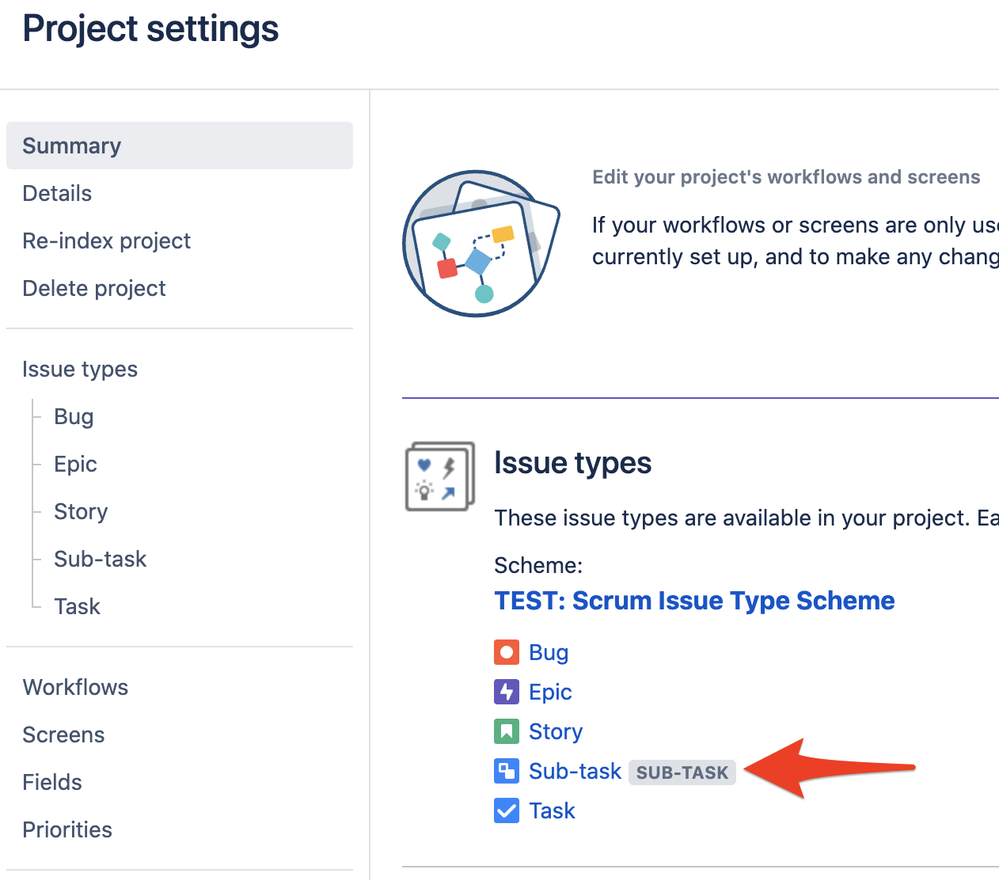Click the workflow diagram illustration
The width and height of the screenshot is (999, 880).
[480, 244]
